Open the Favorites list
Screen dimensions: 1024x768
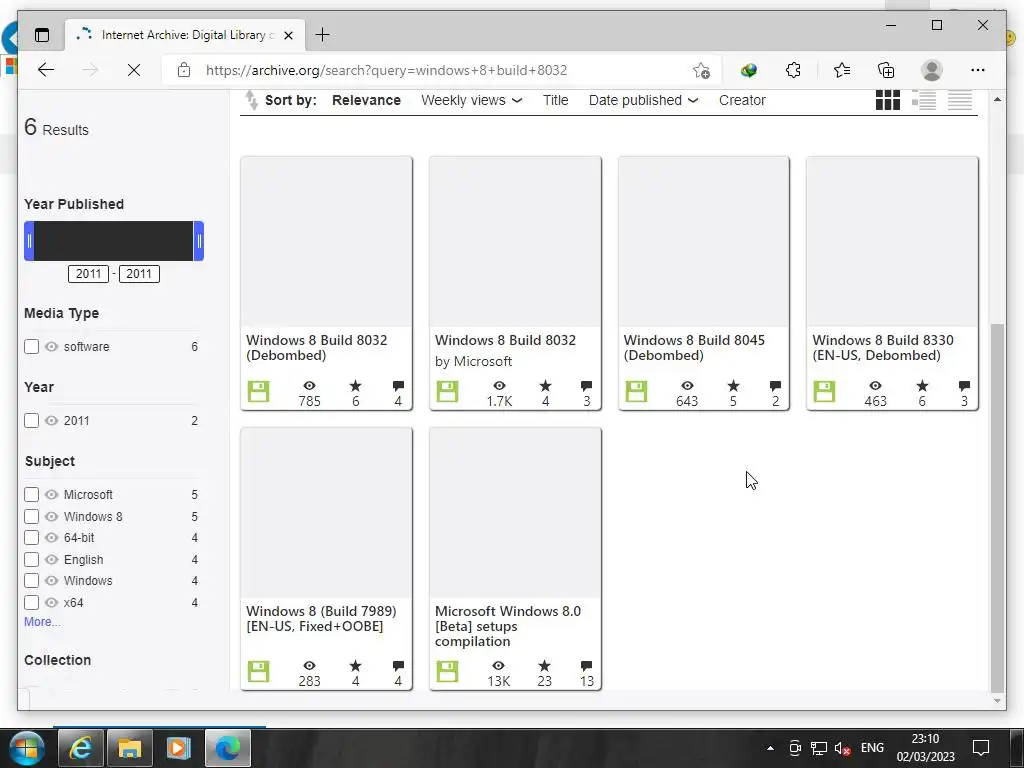(842, 70)
